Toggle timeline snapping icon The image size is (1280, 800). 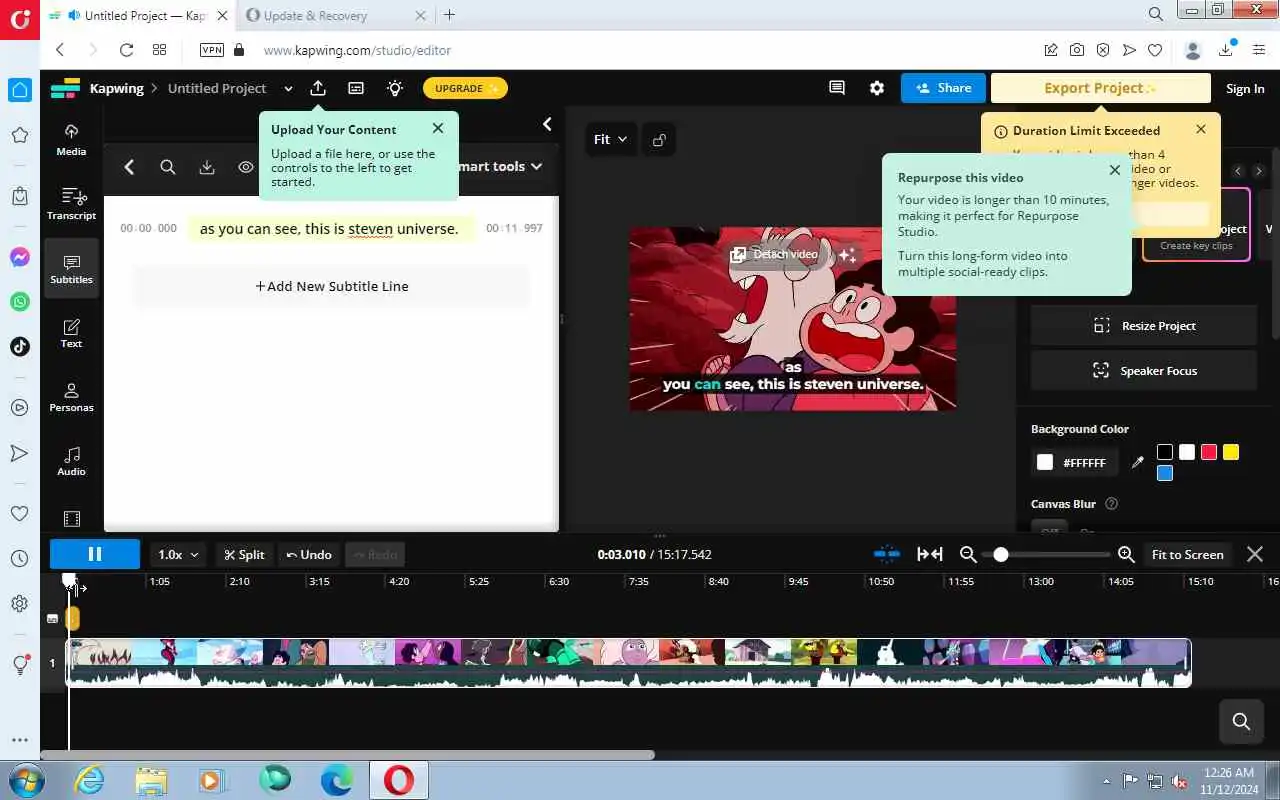point(887,554)
